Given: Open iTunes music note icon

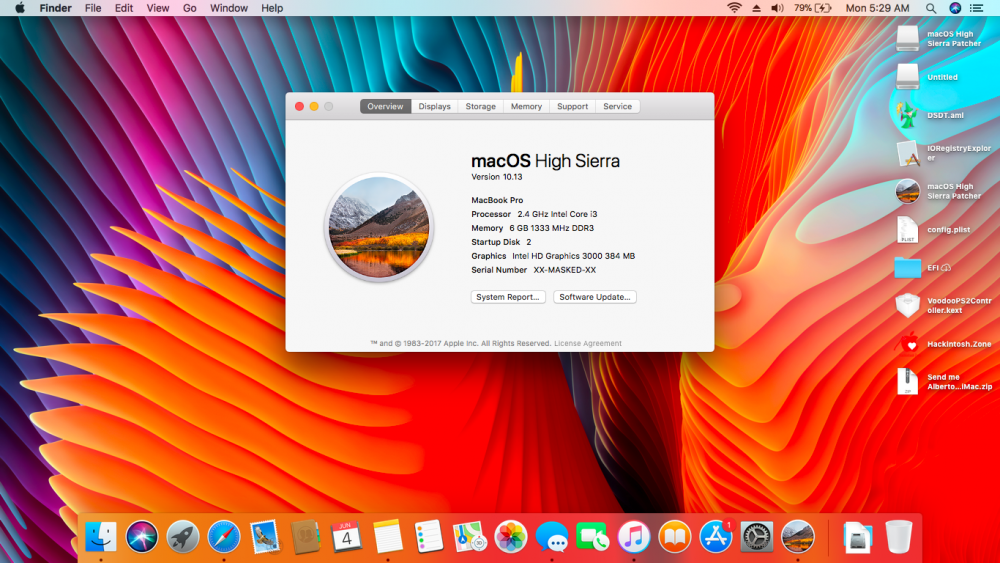Looking at the screenshot, I should click(x=633, y=536).
